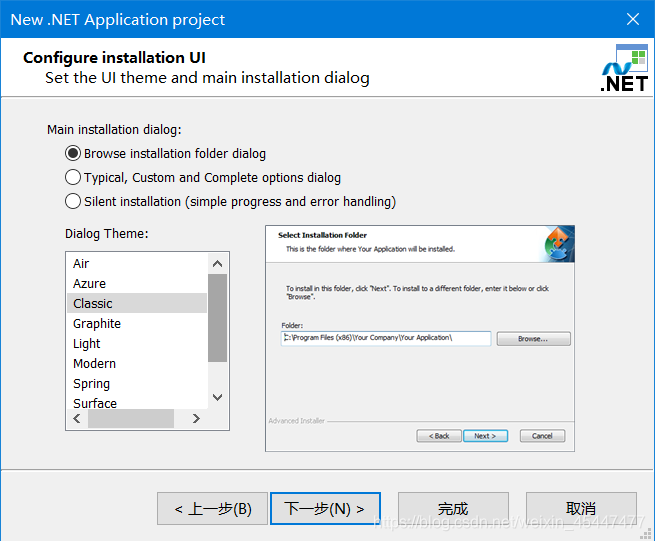Click Cancel button in preview dialog
The image size is (655, 541).
coord(542,436)
